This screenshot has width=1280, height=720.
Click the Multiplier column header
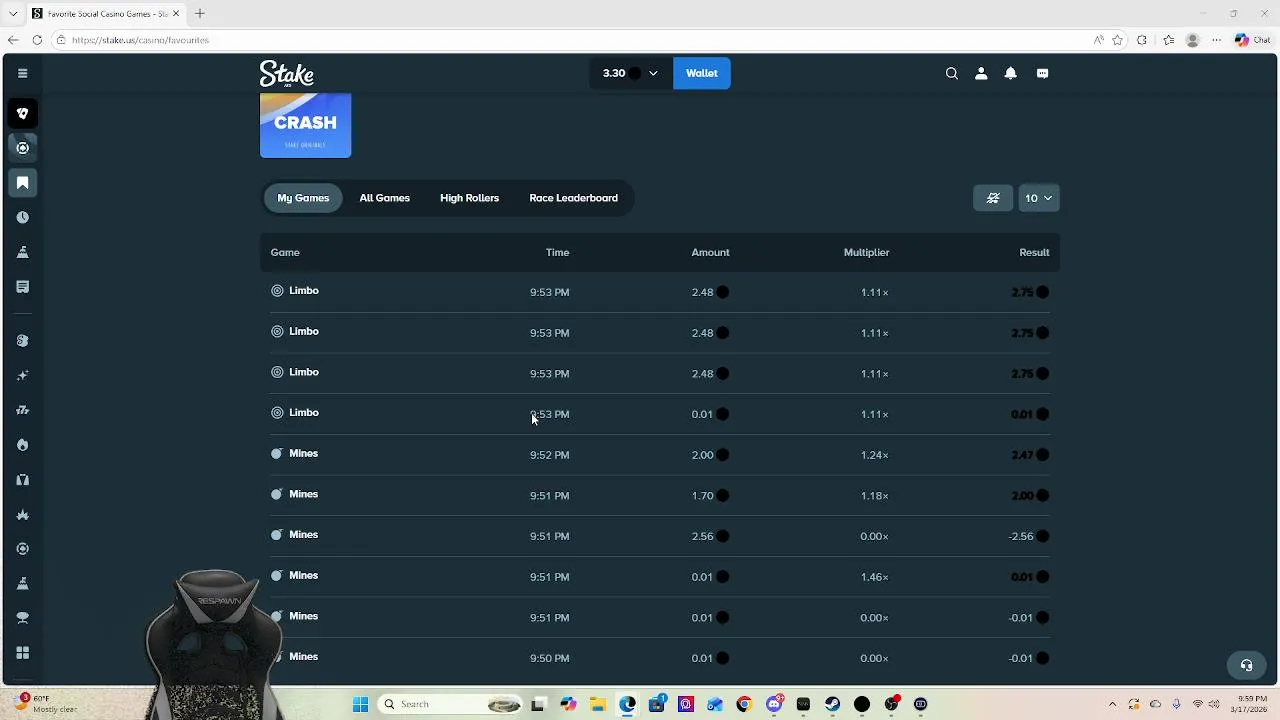(866, 252)
